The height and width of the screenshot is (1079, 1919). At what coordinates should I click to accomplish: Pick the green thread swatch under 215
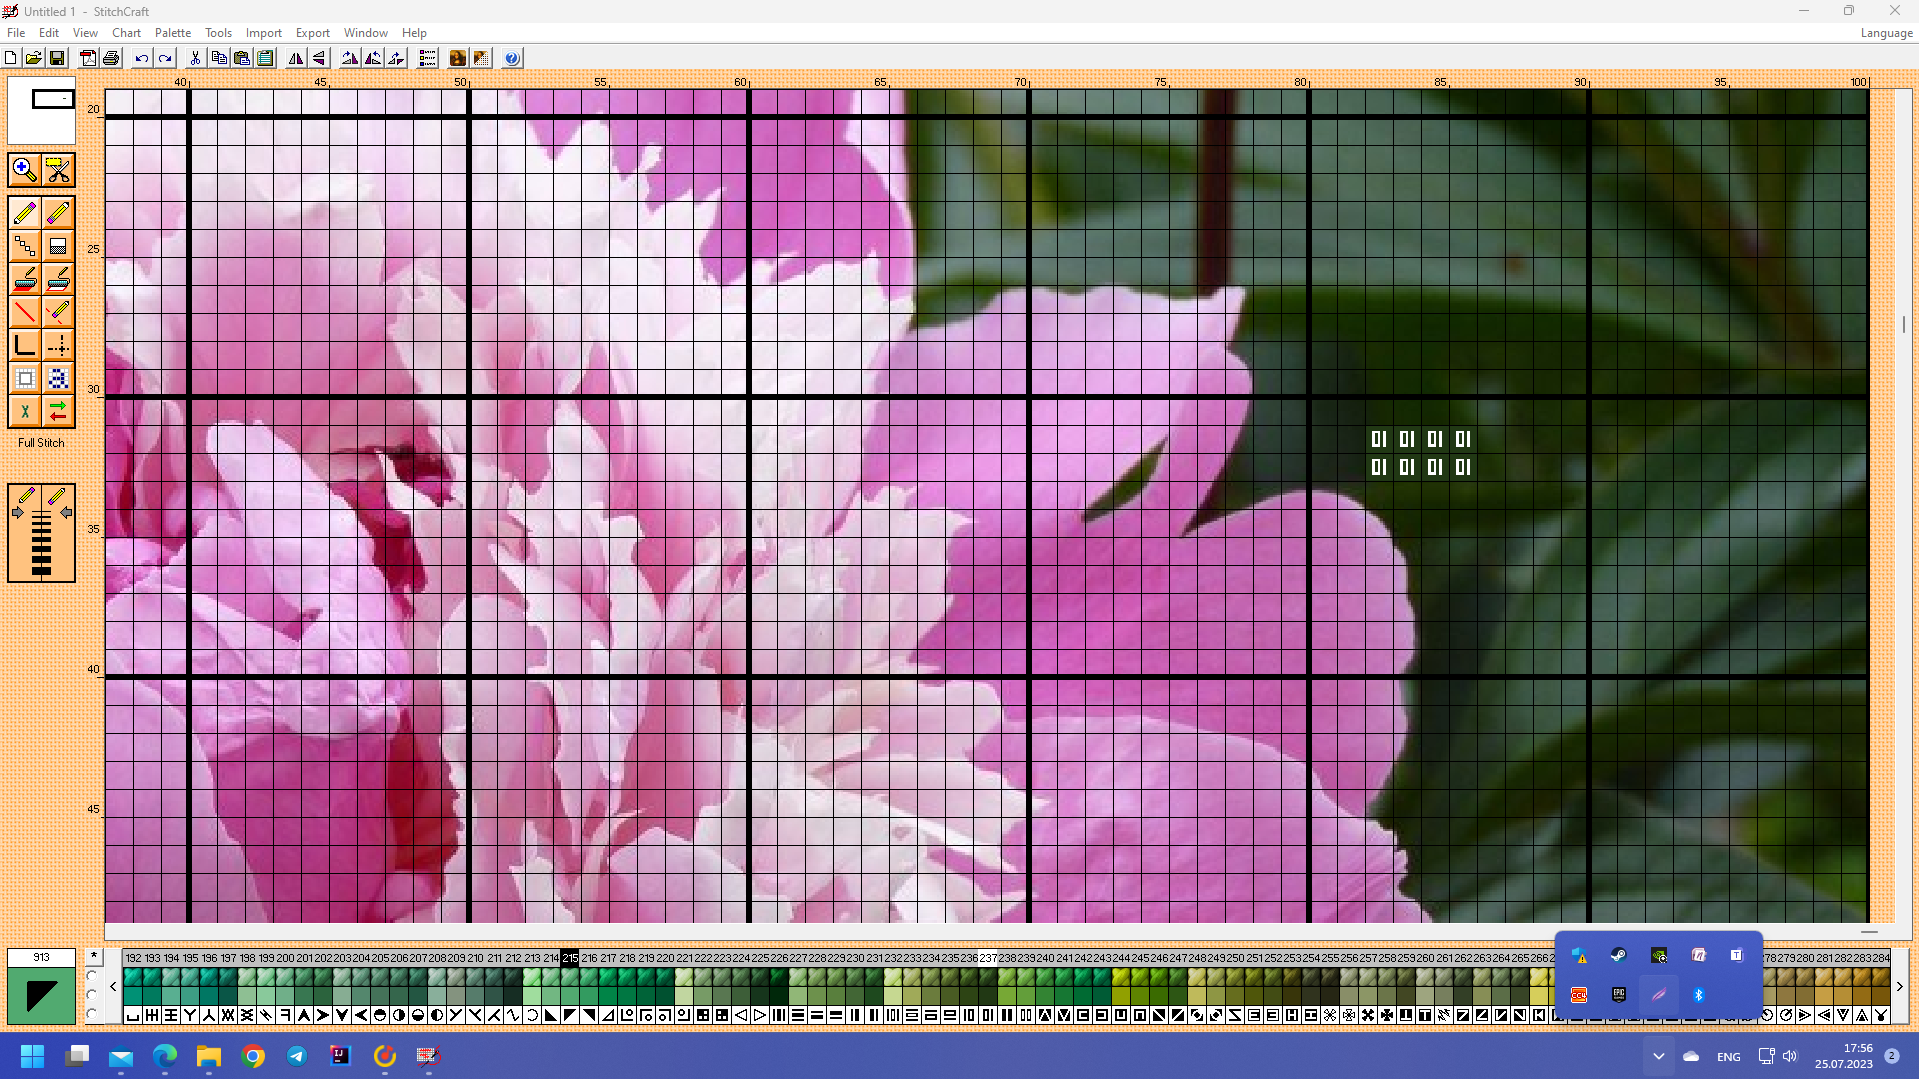point(570,977)
